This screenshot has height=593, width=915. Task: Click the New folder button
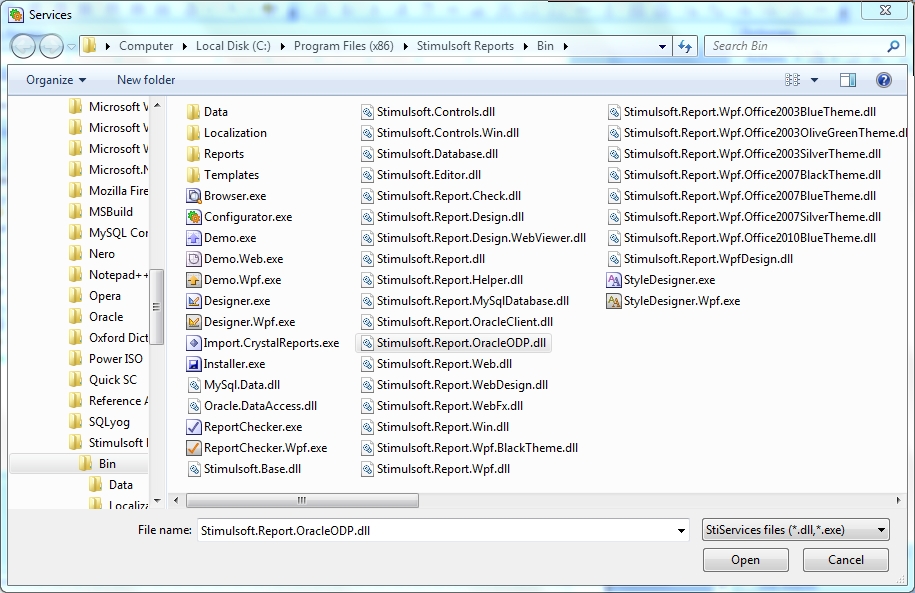coord(146,80)
